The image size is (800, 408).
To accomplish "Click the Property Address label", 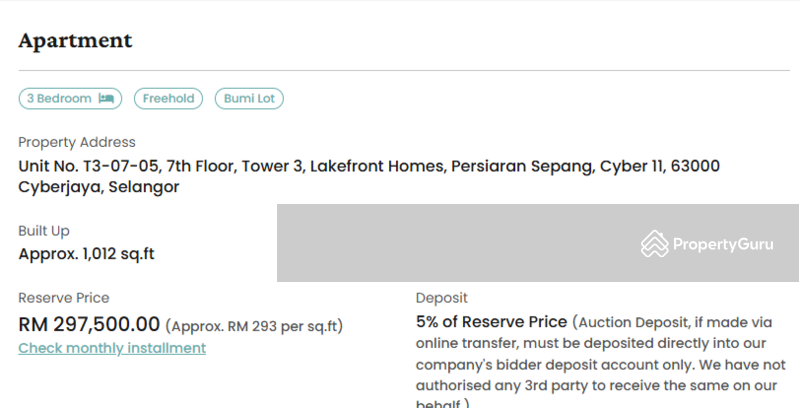I will (x=77, y=142).
